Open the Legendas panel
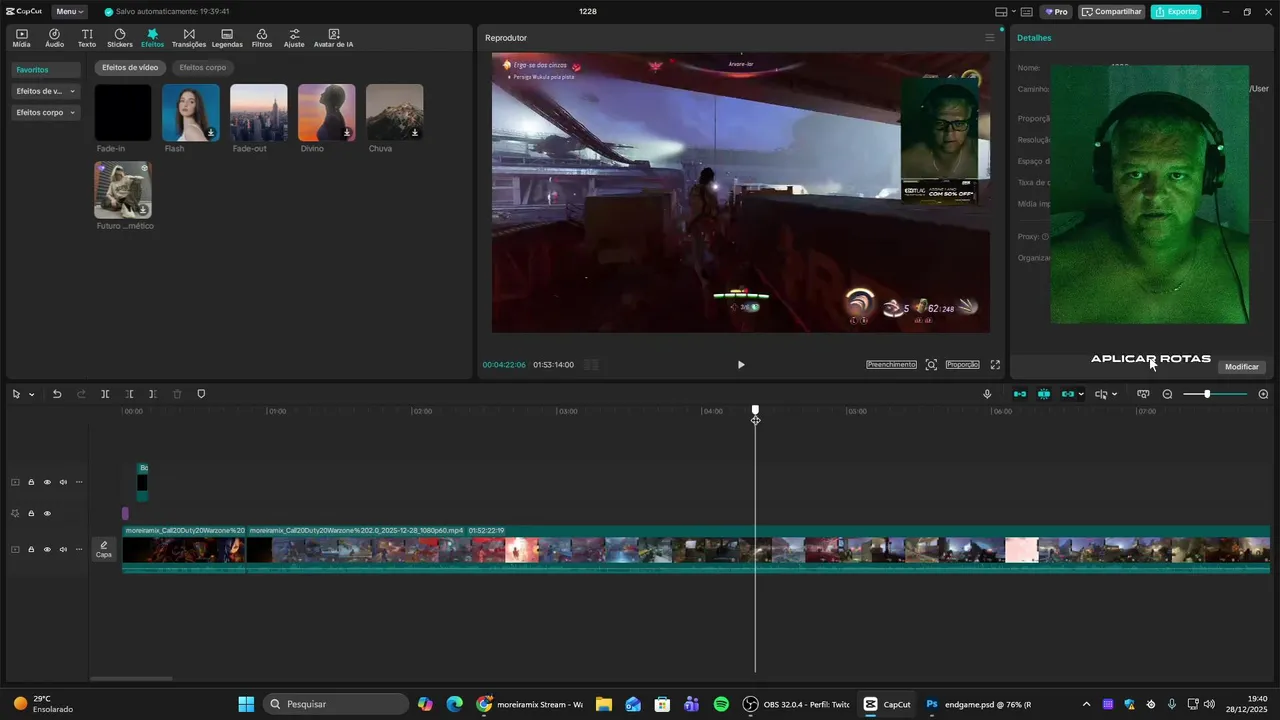The image size is (1280, 720). pyautogui.click(x=227, y=38)
